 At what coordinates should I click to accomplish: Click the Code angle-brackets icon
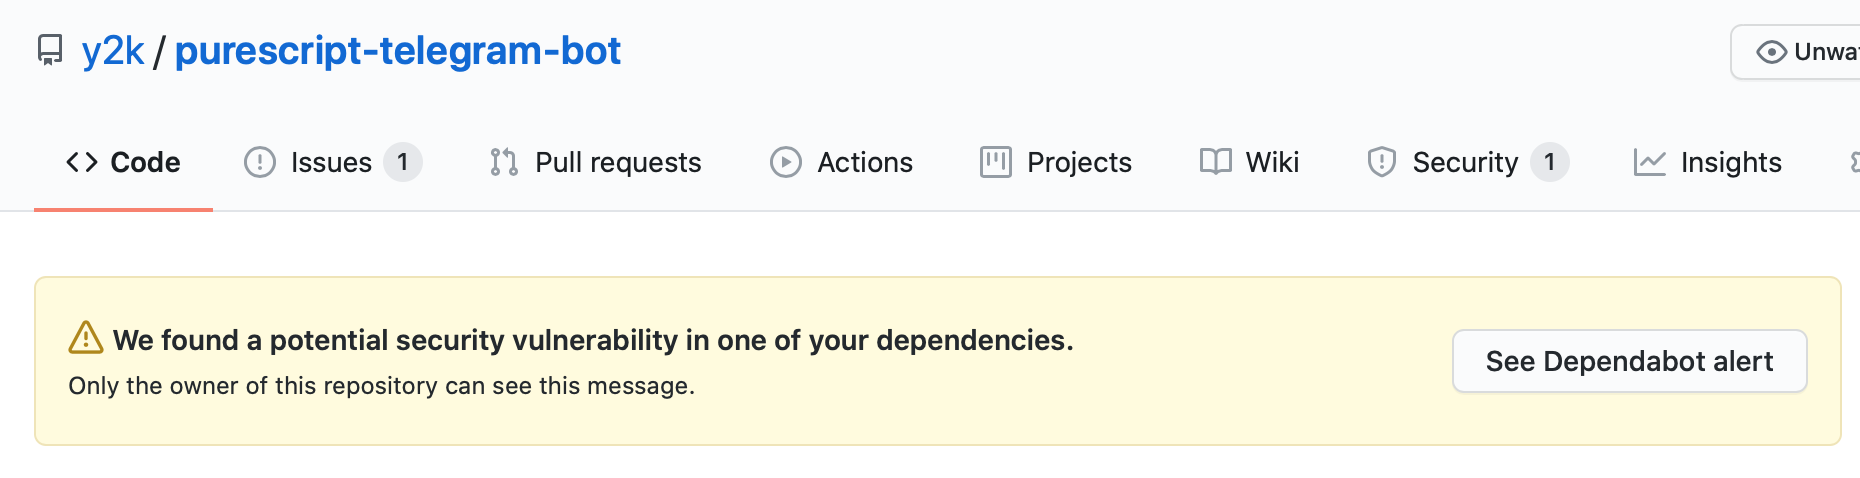[82, 162]
